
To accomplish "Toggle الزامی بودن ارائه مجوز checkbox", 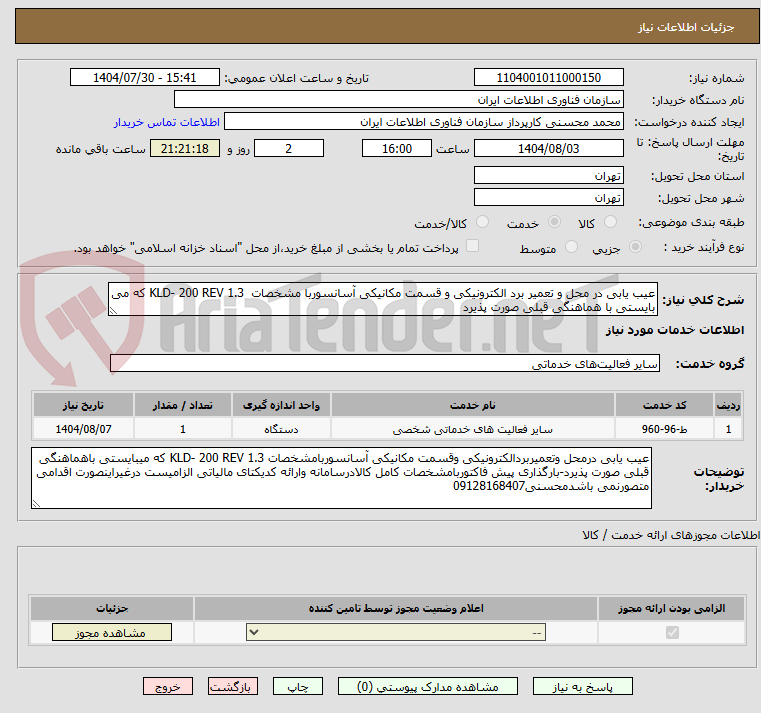I will tap(672, 632).
